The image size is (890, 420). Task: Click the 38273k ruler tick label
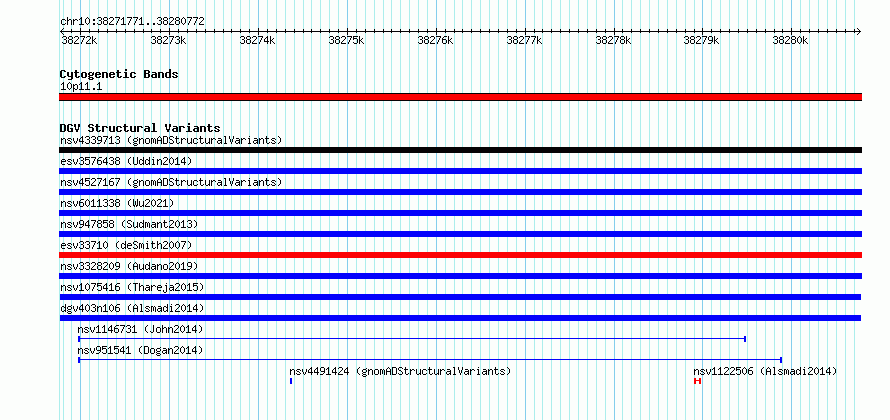coord(169,41)
